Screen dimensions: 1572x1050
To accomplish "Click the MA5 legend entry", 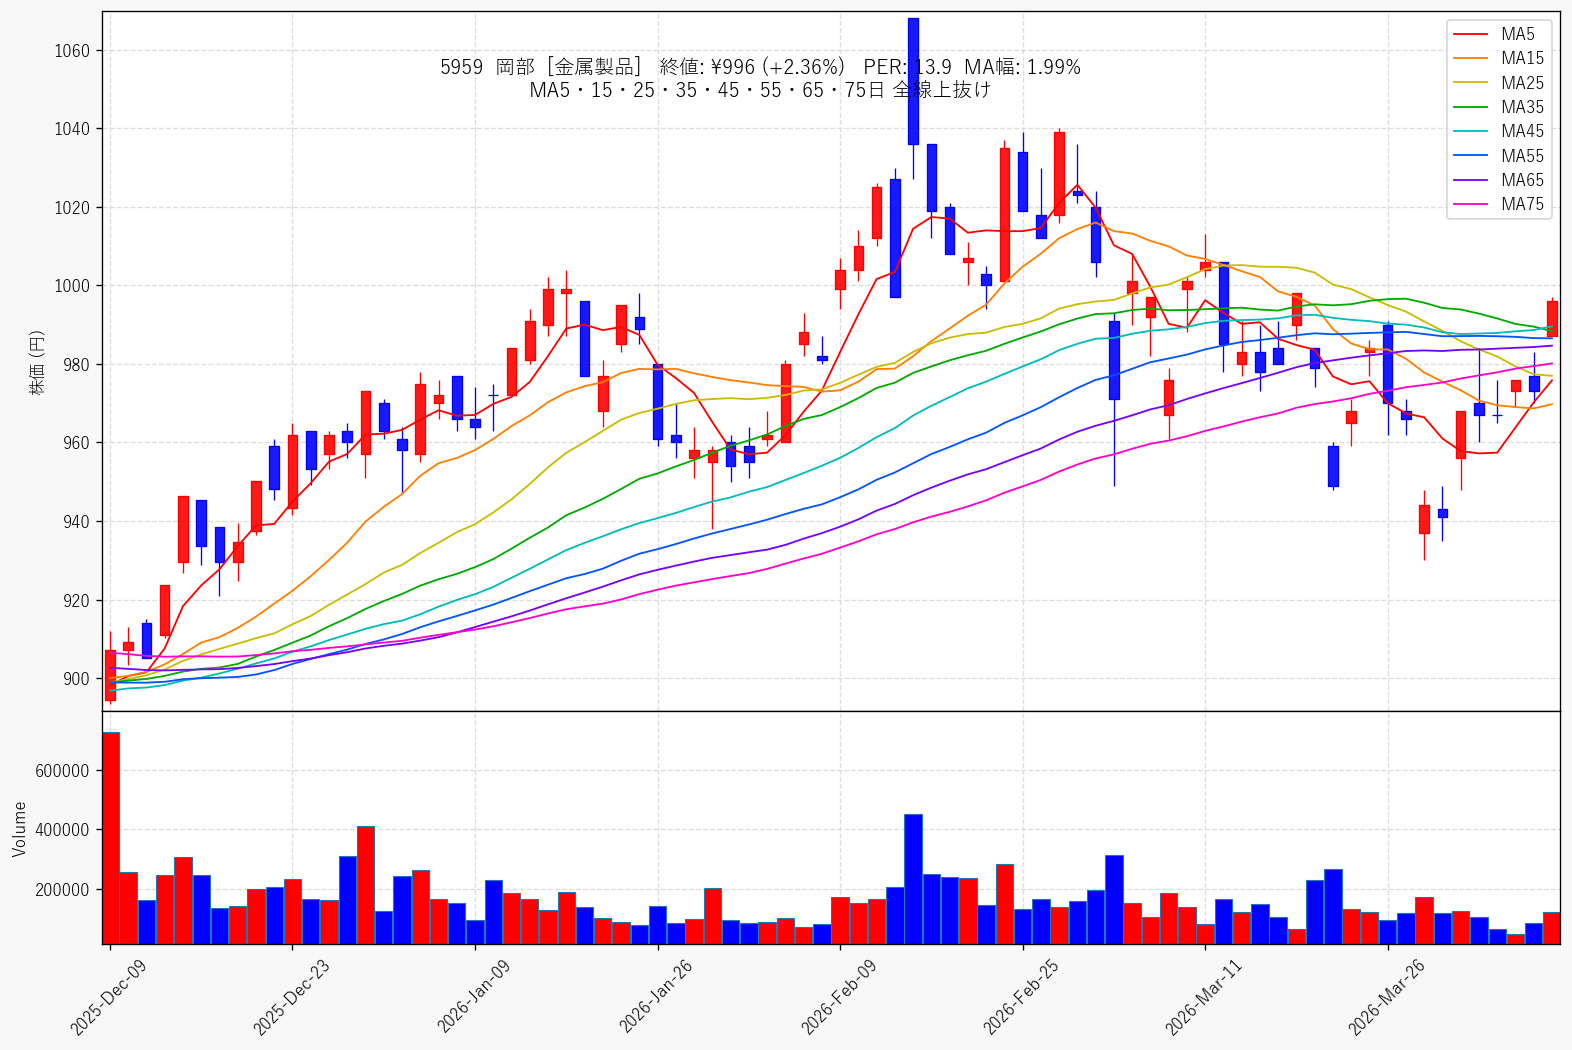I will point(1499,34).
